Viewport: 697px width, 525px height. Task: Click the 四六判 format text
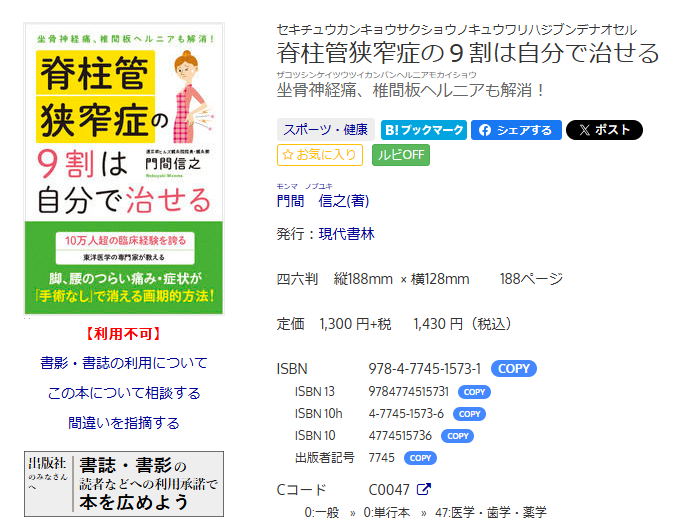tap(297, 279)
